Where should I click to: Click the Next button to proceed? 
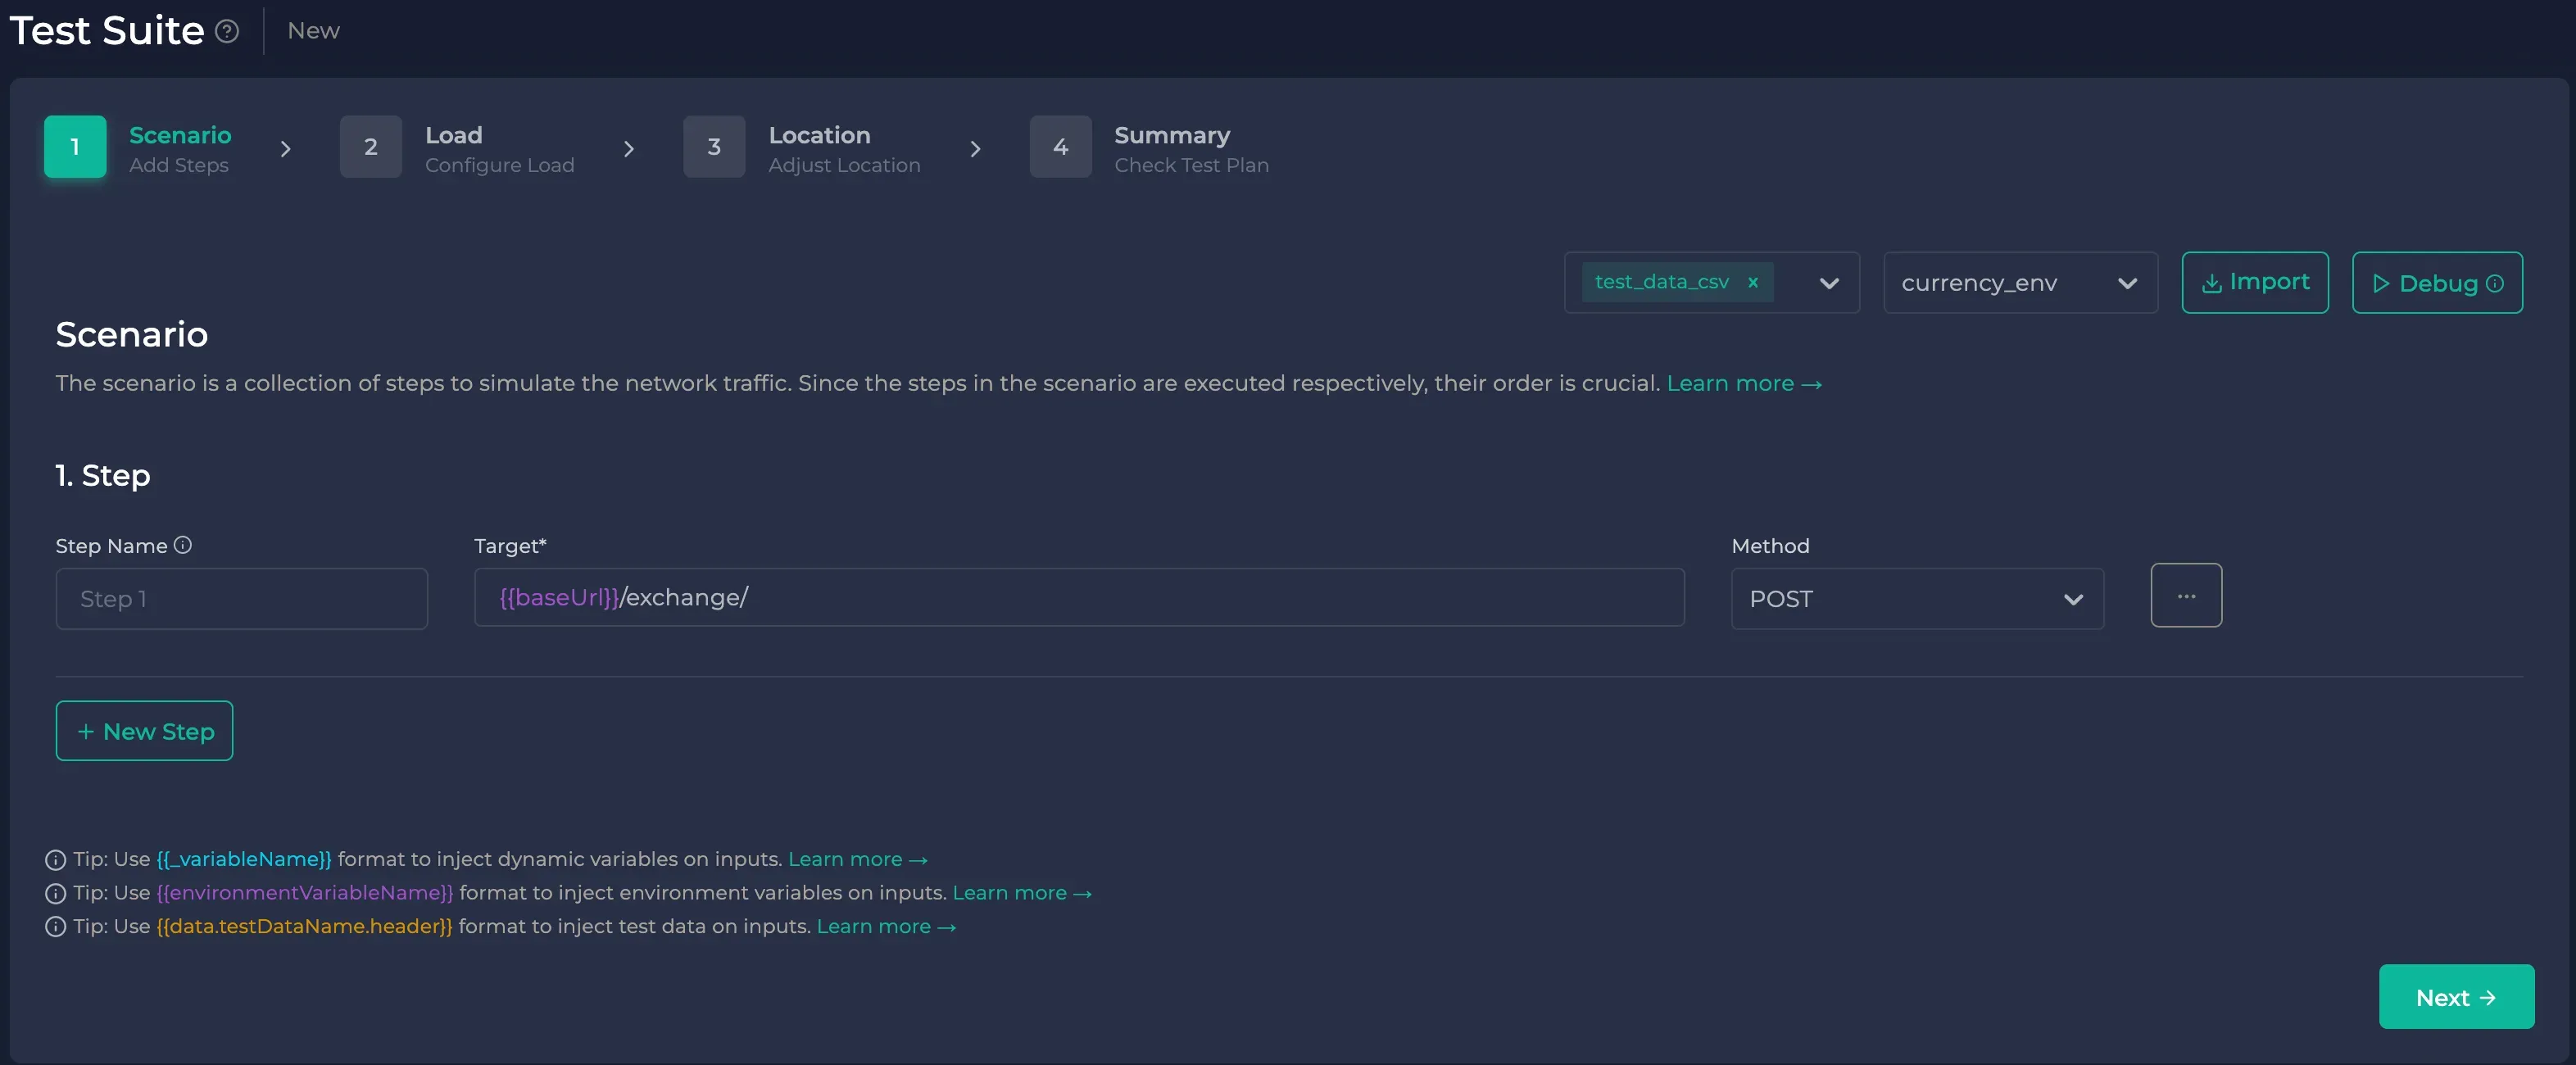pos(2456,997)
